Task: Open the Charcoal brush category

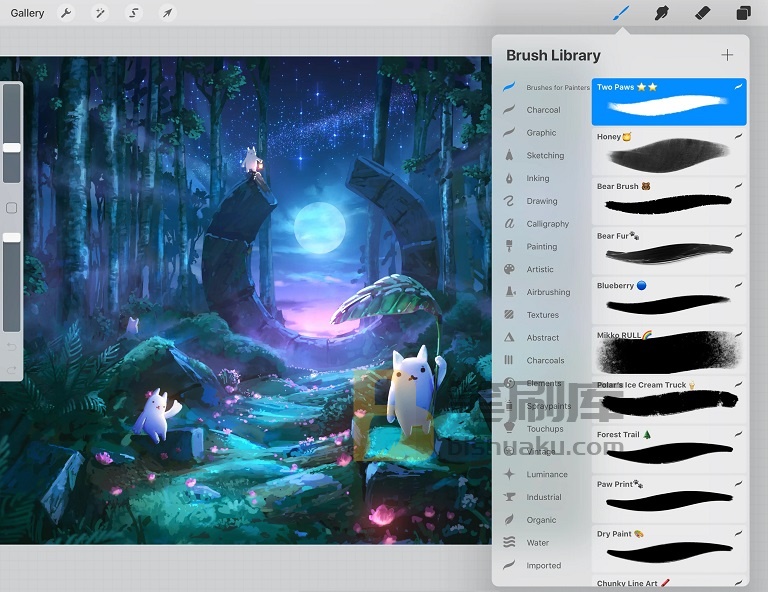Action: tap(543, 110)
